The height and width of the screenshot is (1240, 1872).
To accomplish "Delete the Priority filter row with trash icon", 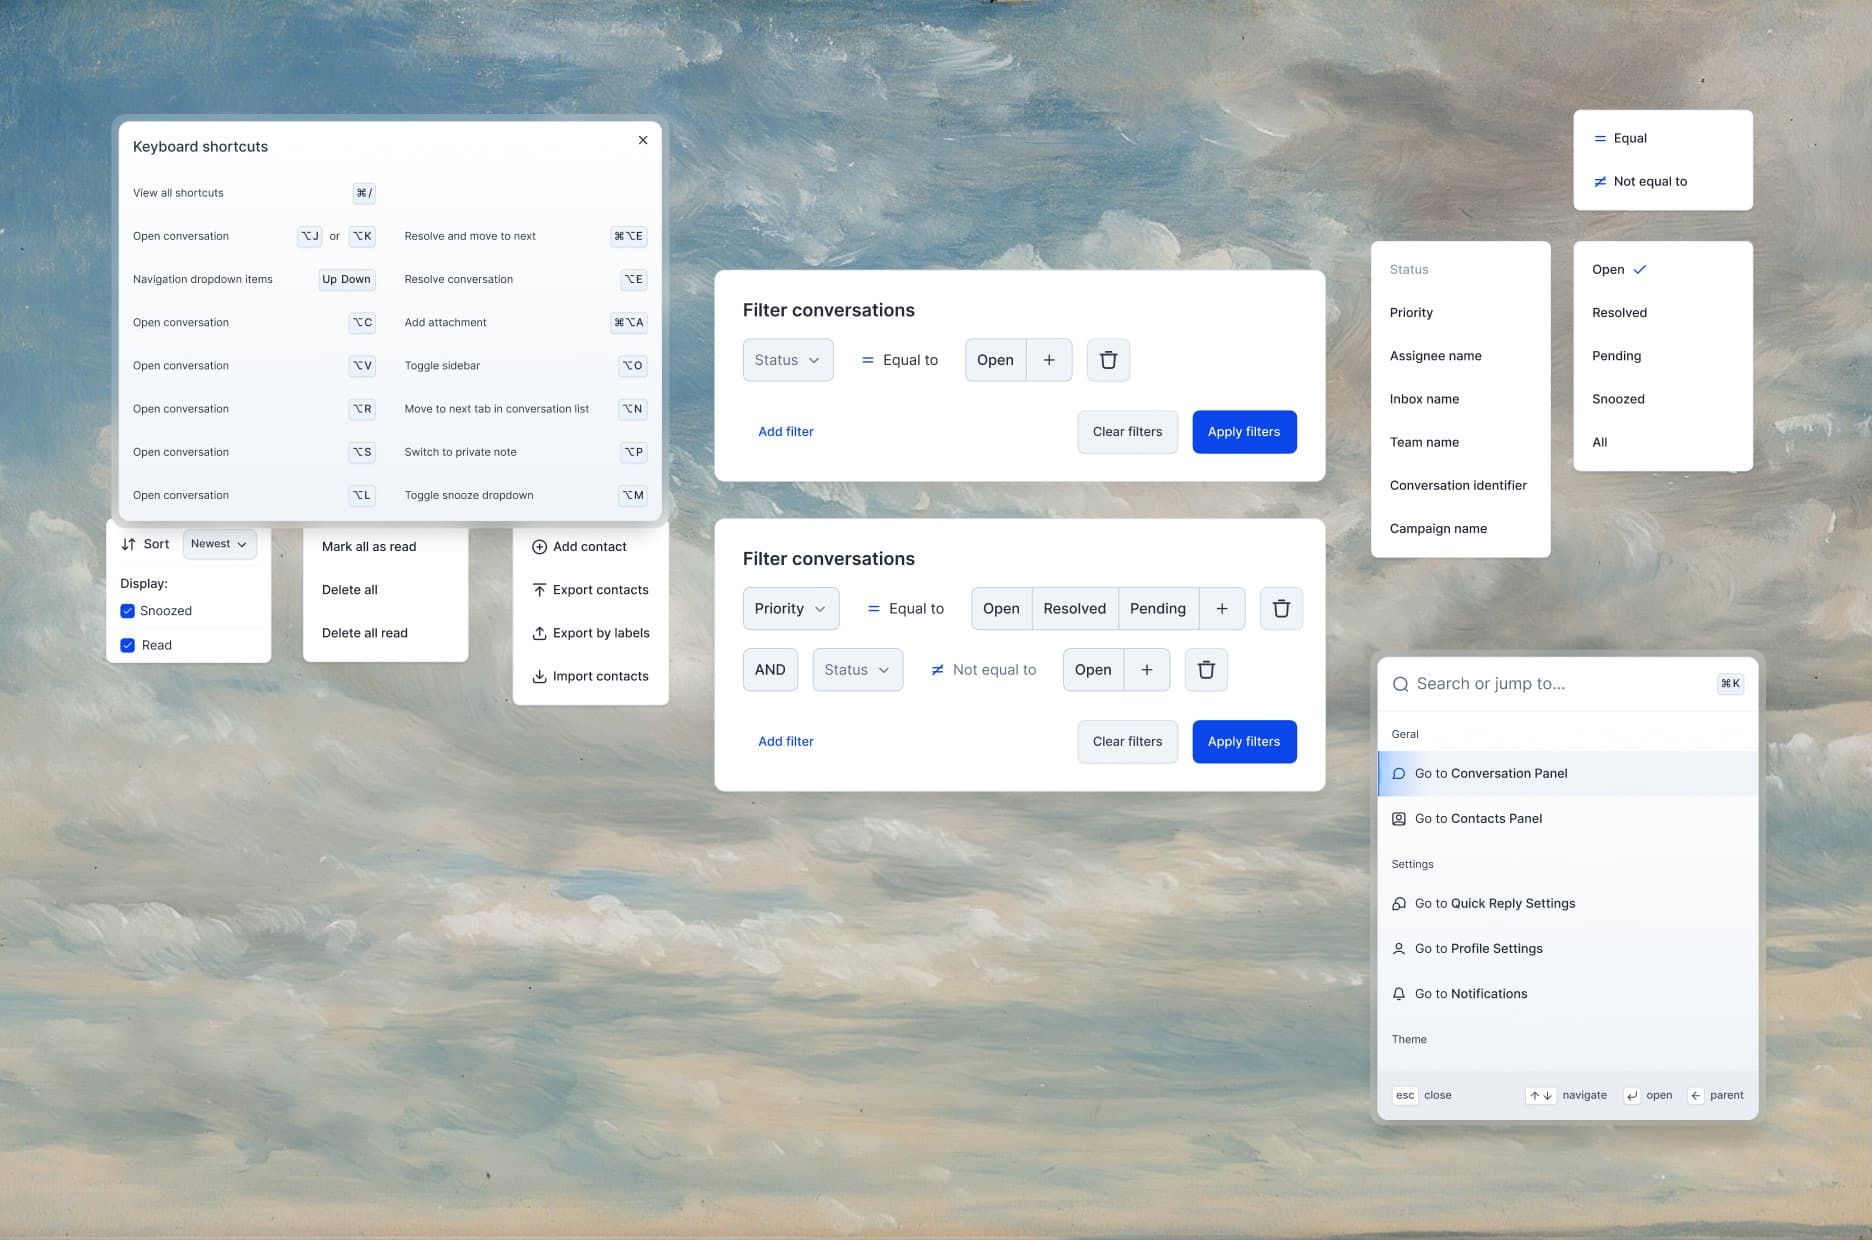I will click(x=1281, y=608).
